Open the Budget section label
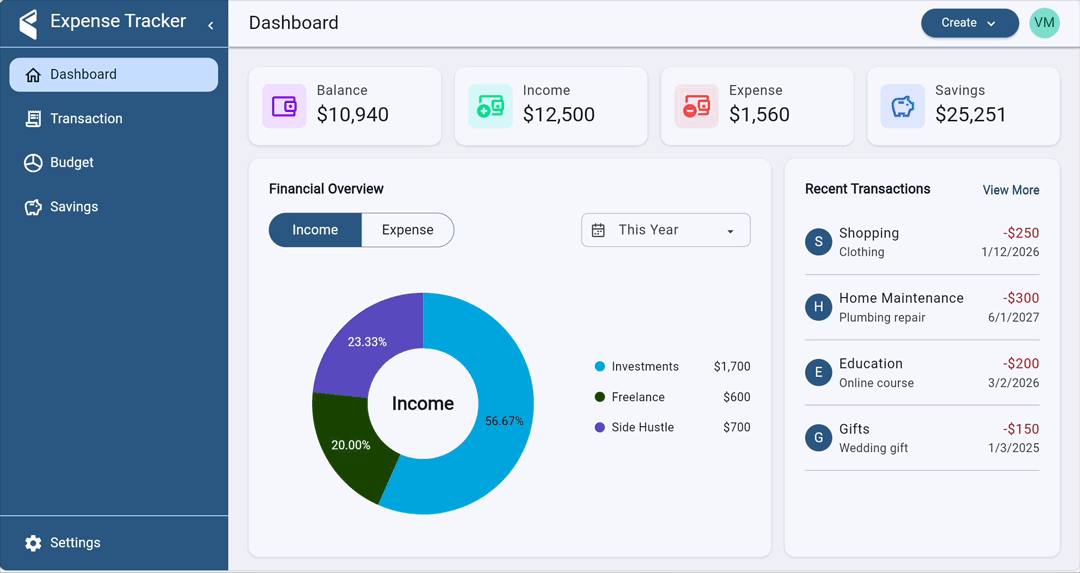 [72, 163]
